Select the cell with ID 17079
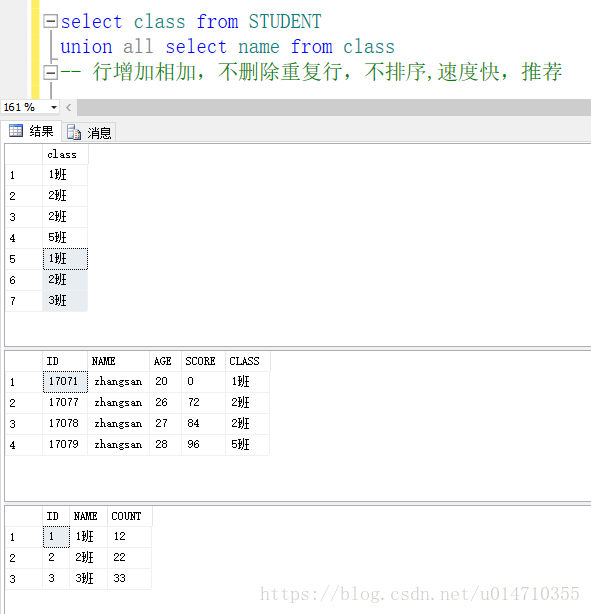The image size is (591, 614). (x=65, y=445)
